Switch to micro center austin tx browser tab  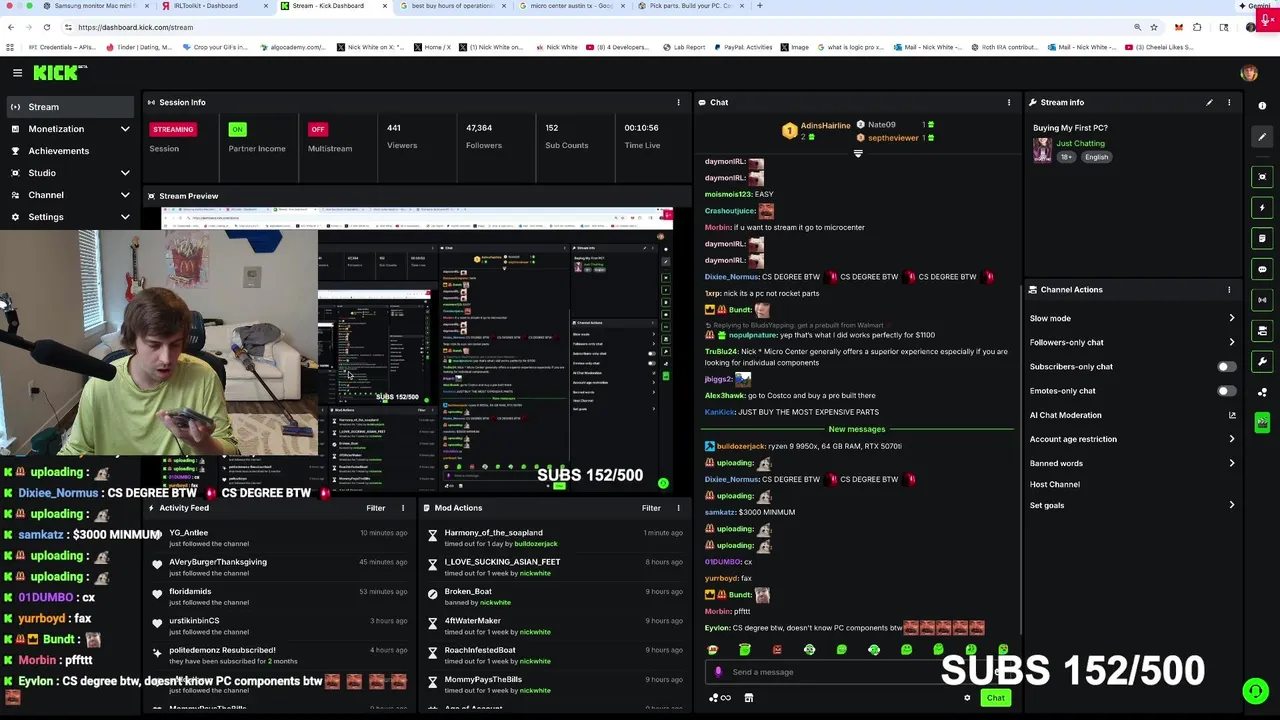click(570, 6)
